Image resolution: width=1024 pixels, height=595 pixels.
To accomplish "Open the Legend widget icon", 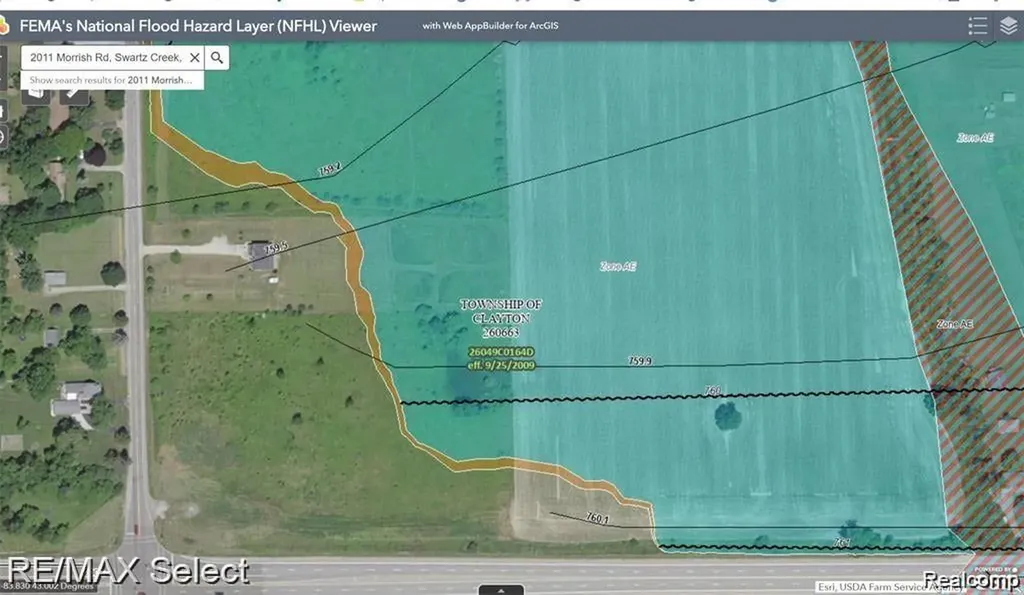I will (x=977, y=26).
